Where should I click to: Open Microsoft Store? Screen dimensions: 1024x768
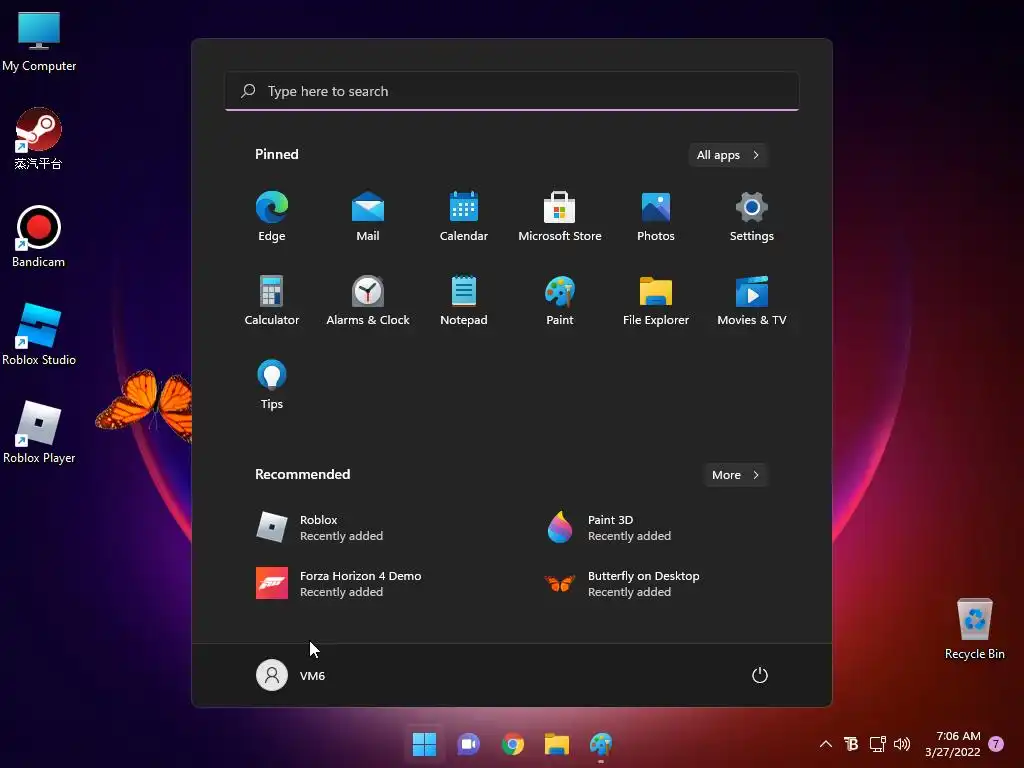point(560,216)
